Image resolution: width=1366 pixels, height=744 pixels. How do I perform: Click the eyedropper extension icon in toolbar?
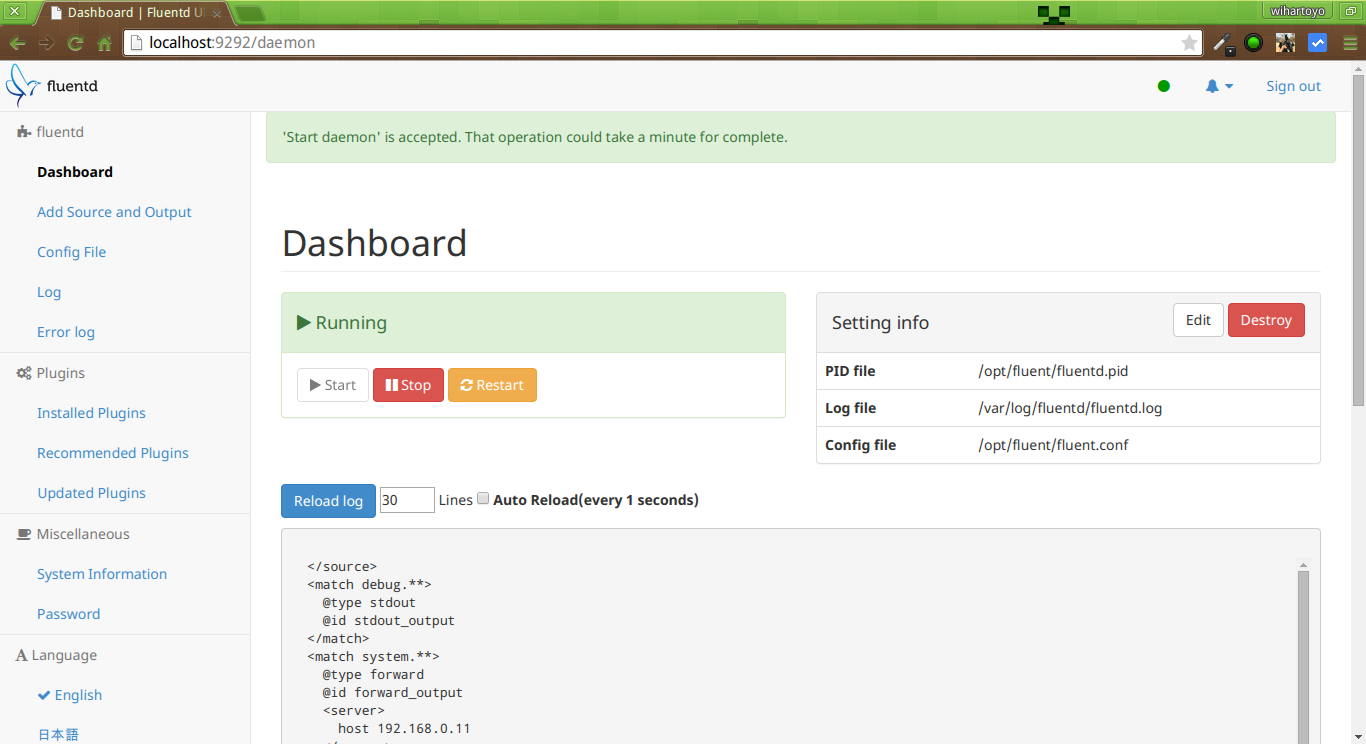coord(1222,43)
